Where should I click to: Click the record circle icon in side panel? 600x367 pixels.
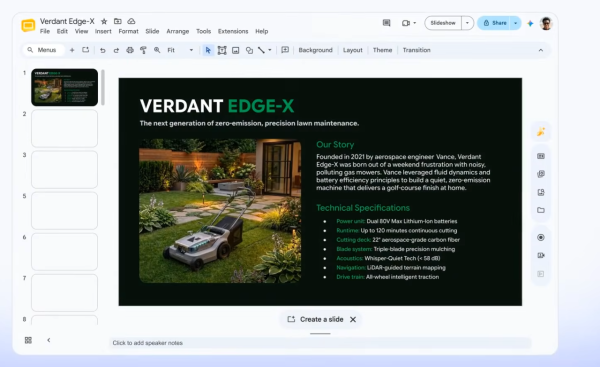(x=541, y=237)
